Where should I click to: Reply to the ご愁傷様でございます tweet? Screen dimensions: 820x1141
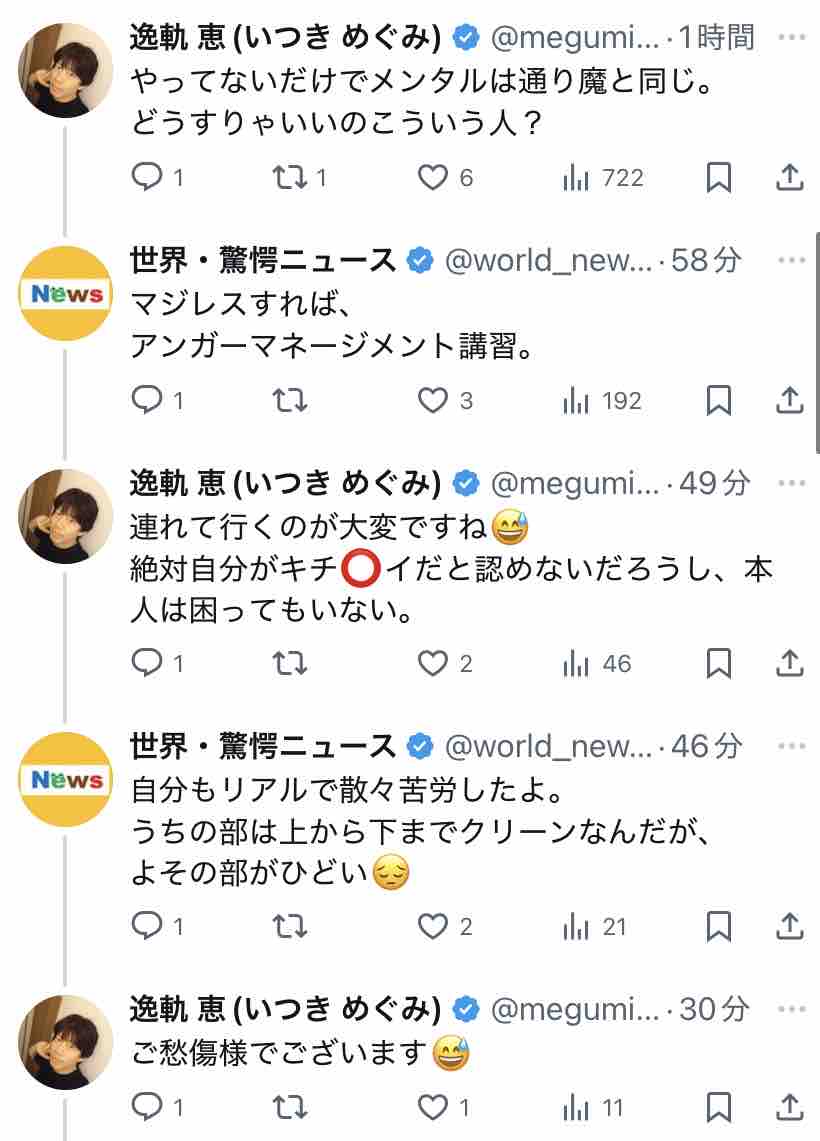point(148,1107)
